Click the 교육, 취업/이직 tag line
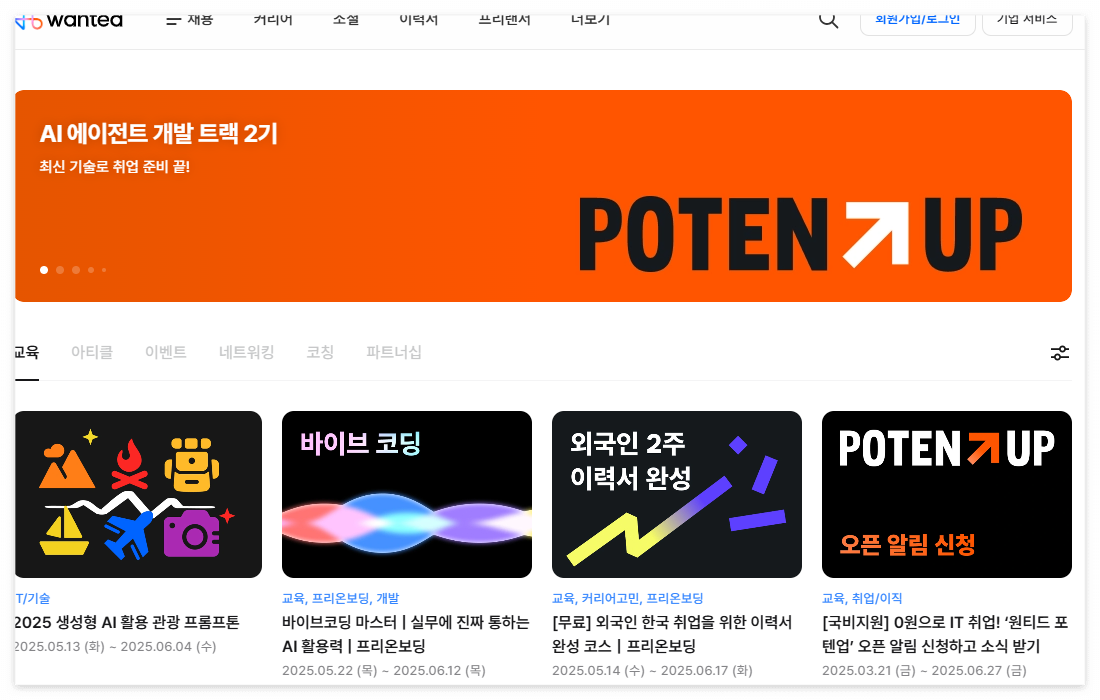Viewport: 1100px width, 700px height. [862, 598]
